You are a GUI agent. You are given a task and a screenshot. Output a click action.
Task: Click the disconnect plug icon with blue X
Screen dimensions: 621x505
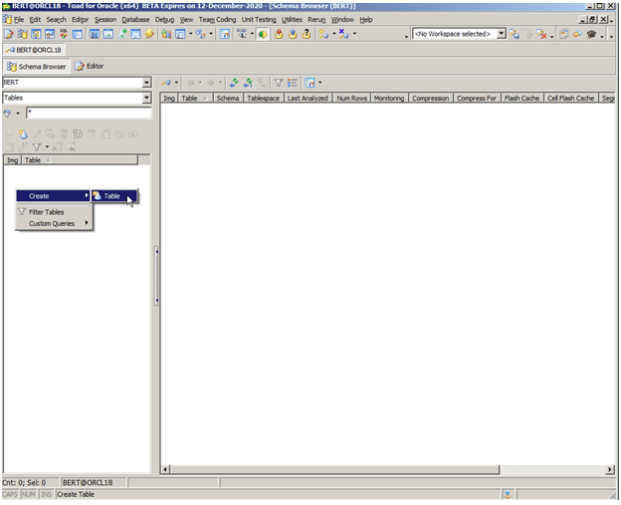click(x=343, y=34)
